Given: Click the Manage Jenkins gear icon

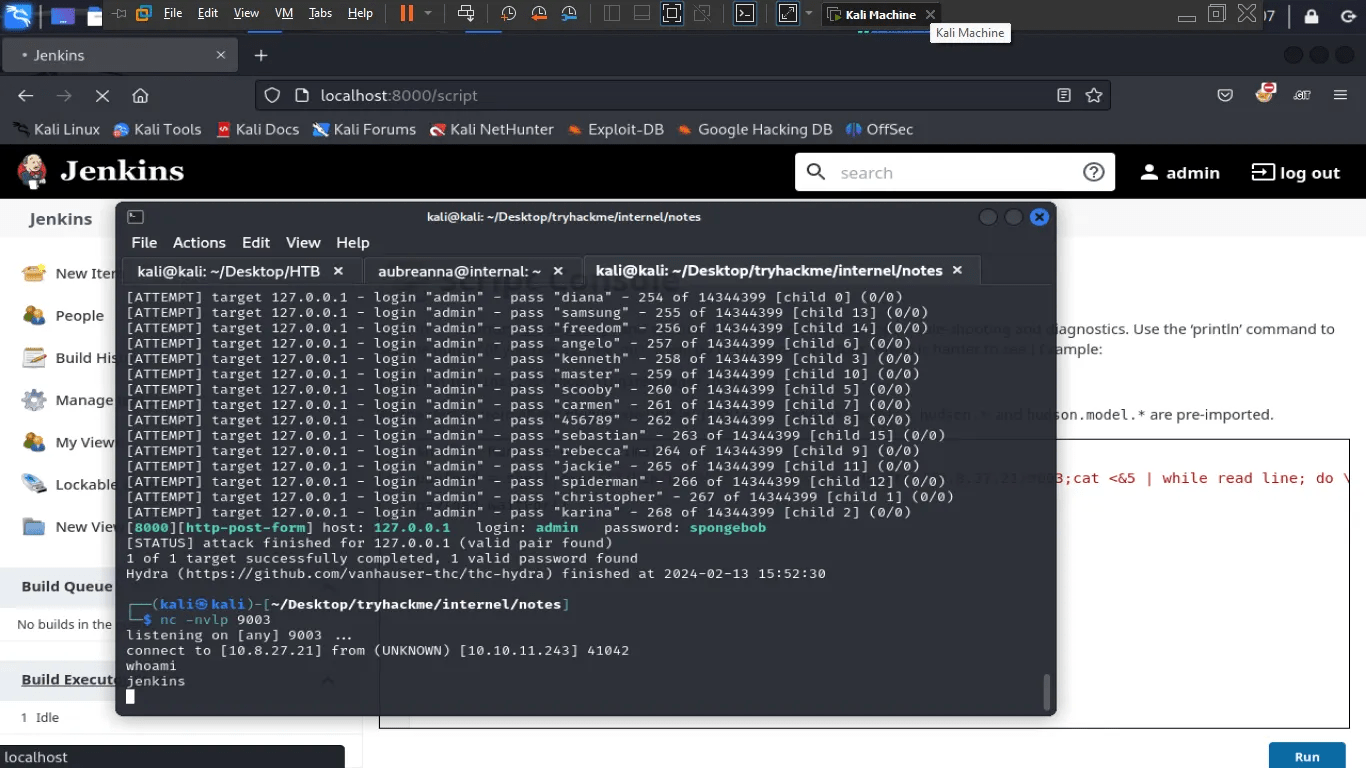Looking at the screenshot, I should [x=34, y=400].
